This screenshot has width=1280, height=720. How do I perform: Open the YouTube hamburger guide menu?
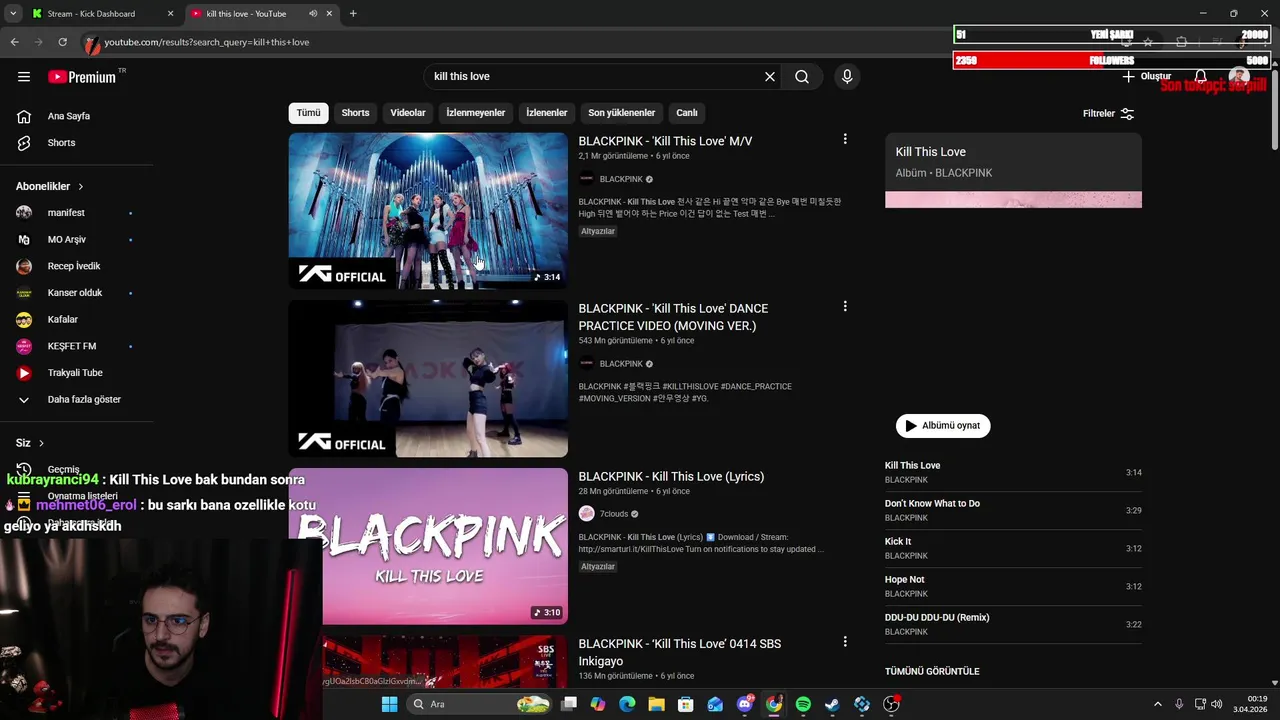pos(24,77)
